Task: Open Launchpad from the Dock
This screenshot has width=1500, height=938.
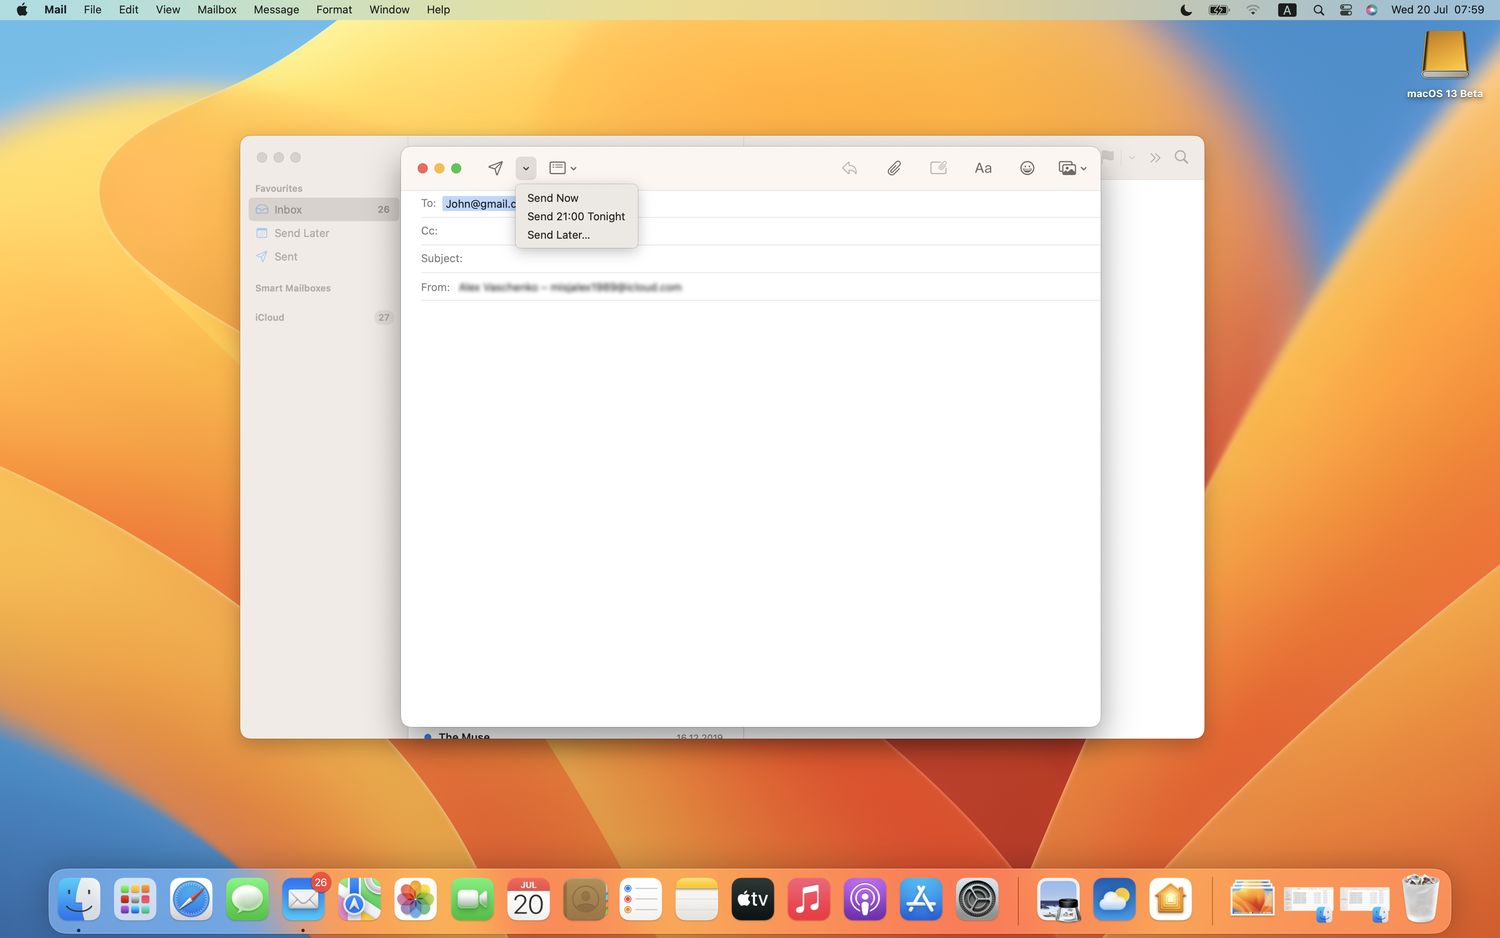Action: point(135,899)
